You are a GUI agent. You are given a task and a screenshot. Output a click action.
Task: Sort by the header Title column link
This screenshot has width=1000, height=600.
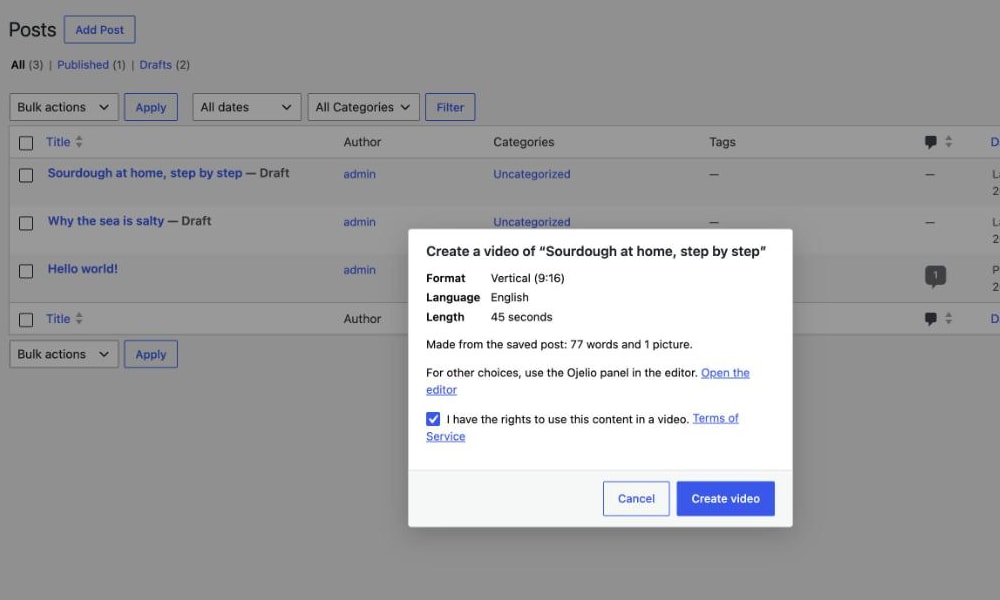(x=58, y=142)
